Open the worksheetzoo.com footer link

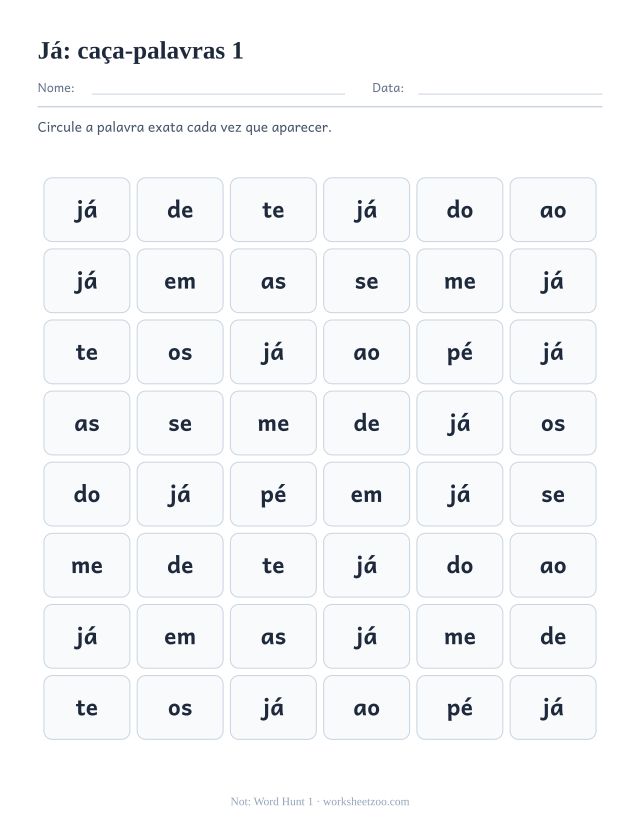(366, 802)
